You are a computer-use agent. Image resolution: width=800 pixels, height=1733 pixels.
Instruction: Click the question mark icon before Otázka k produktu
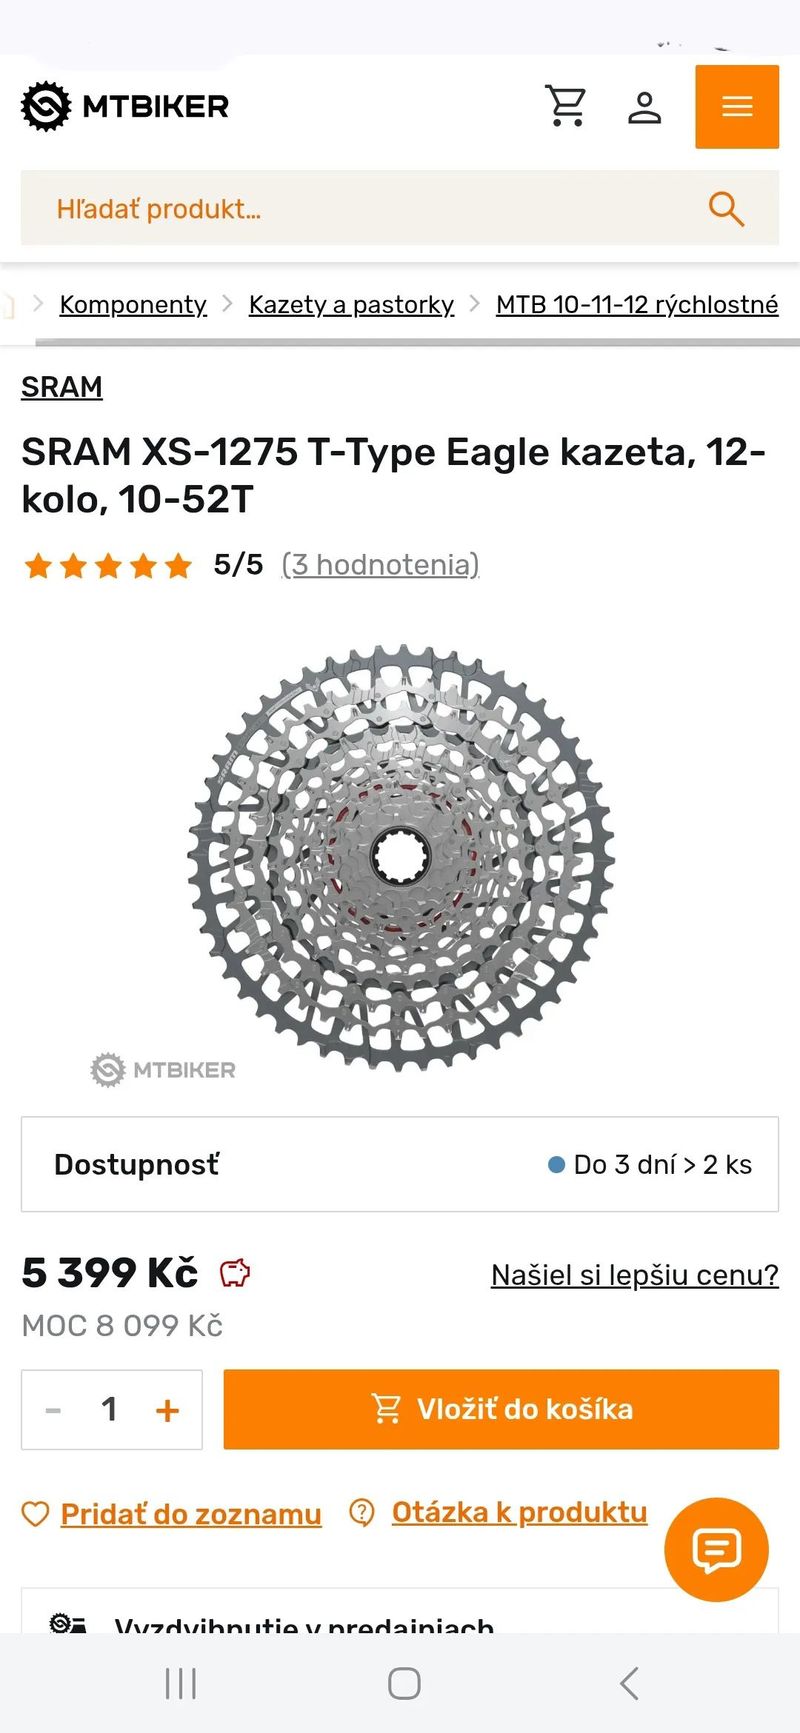coord(360,1513)
